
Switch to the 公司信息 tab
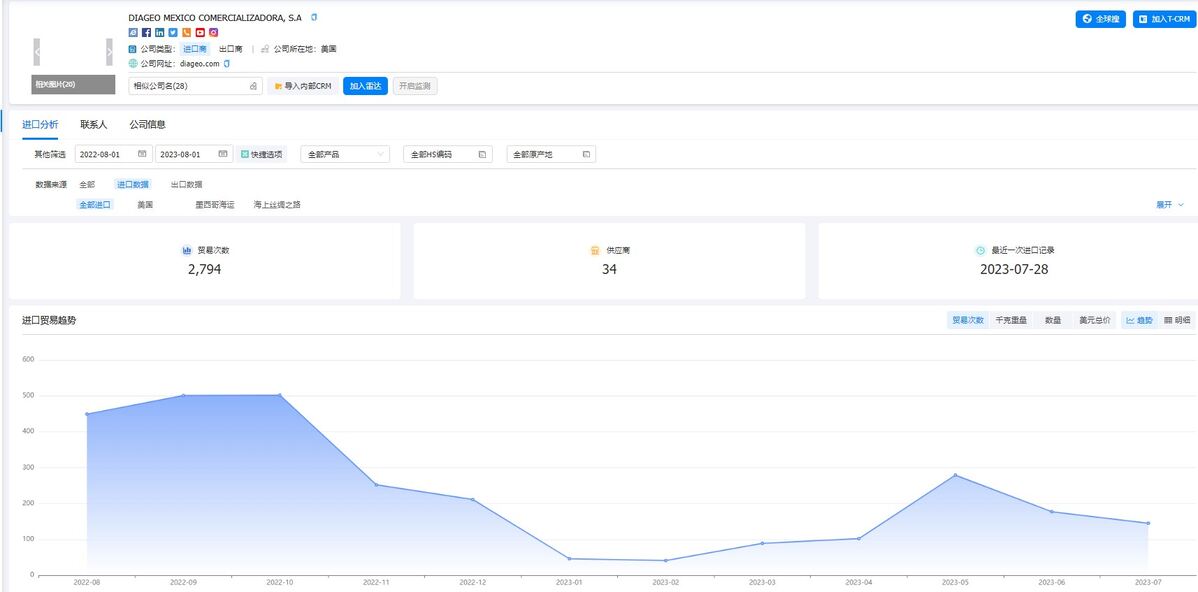(147, 125)
